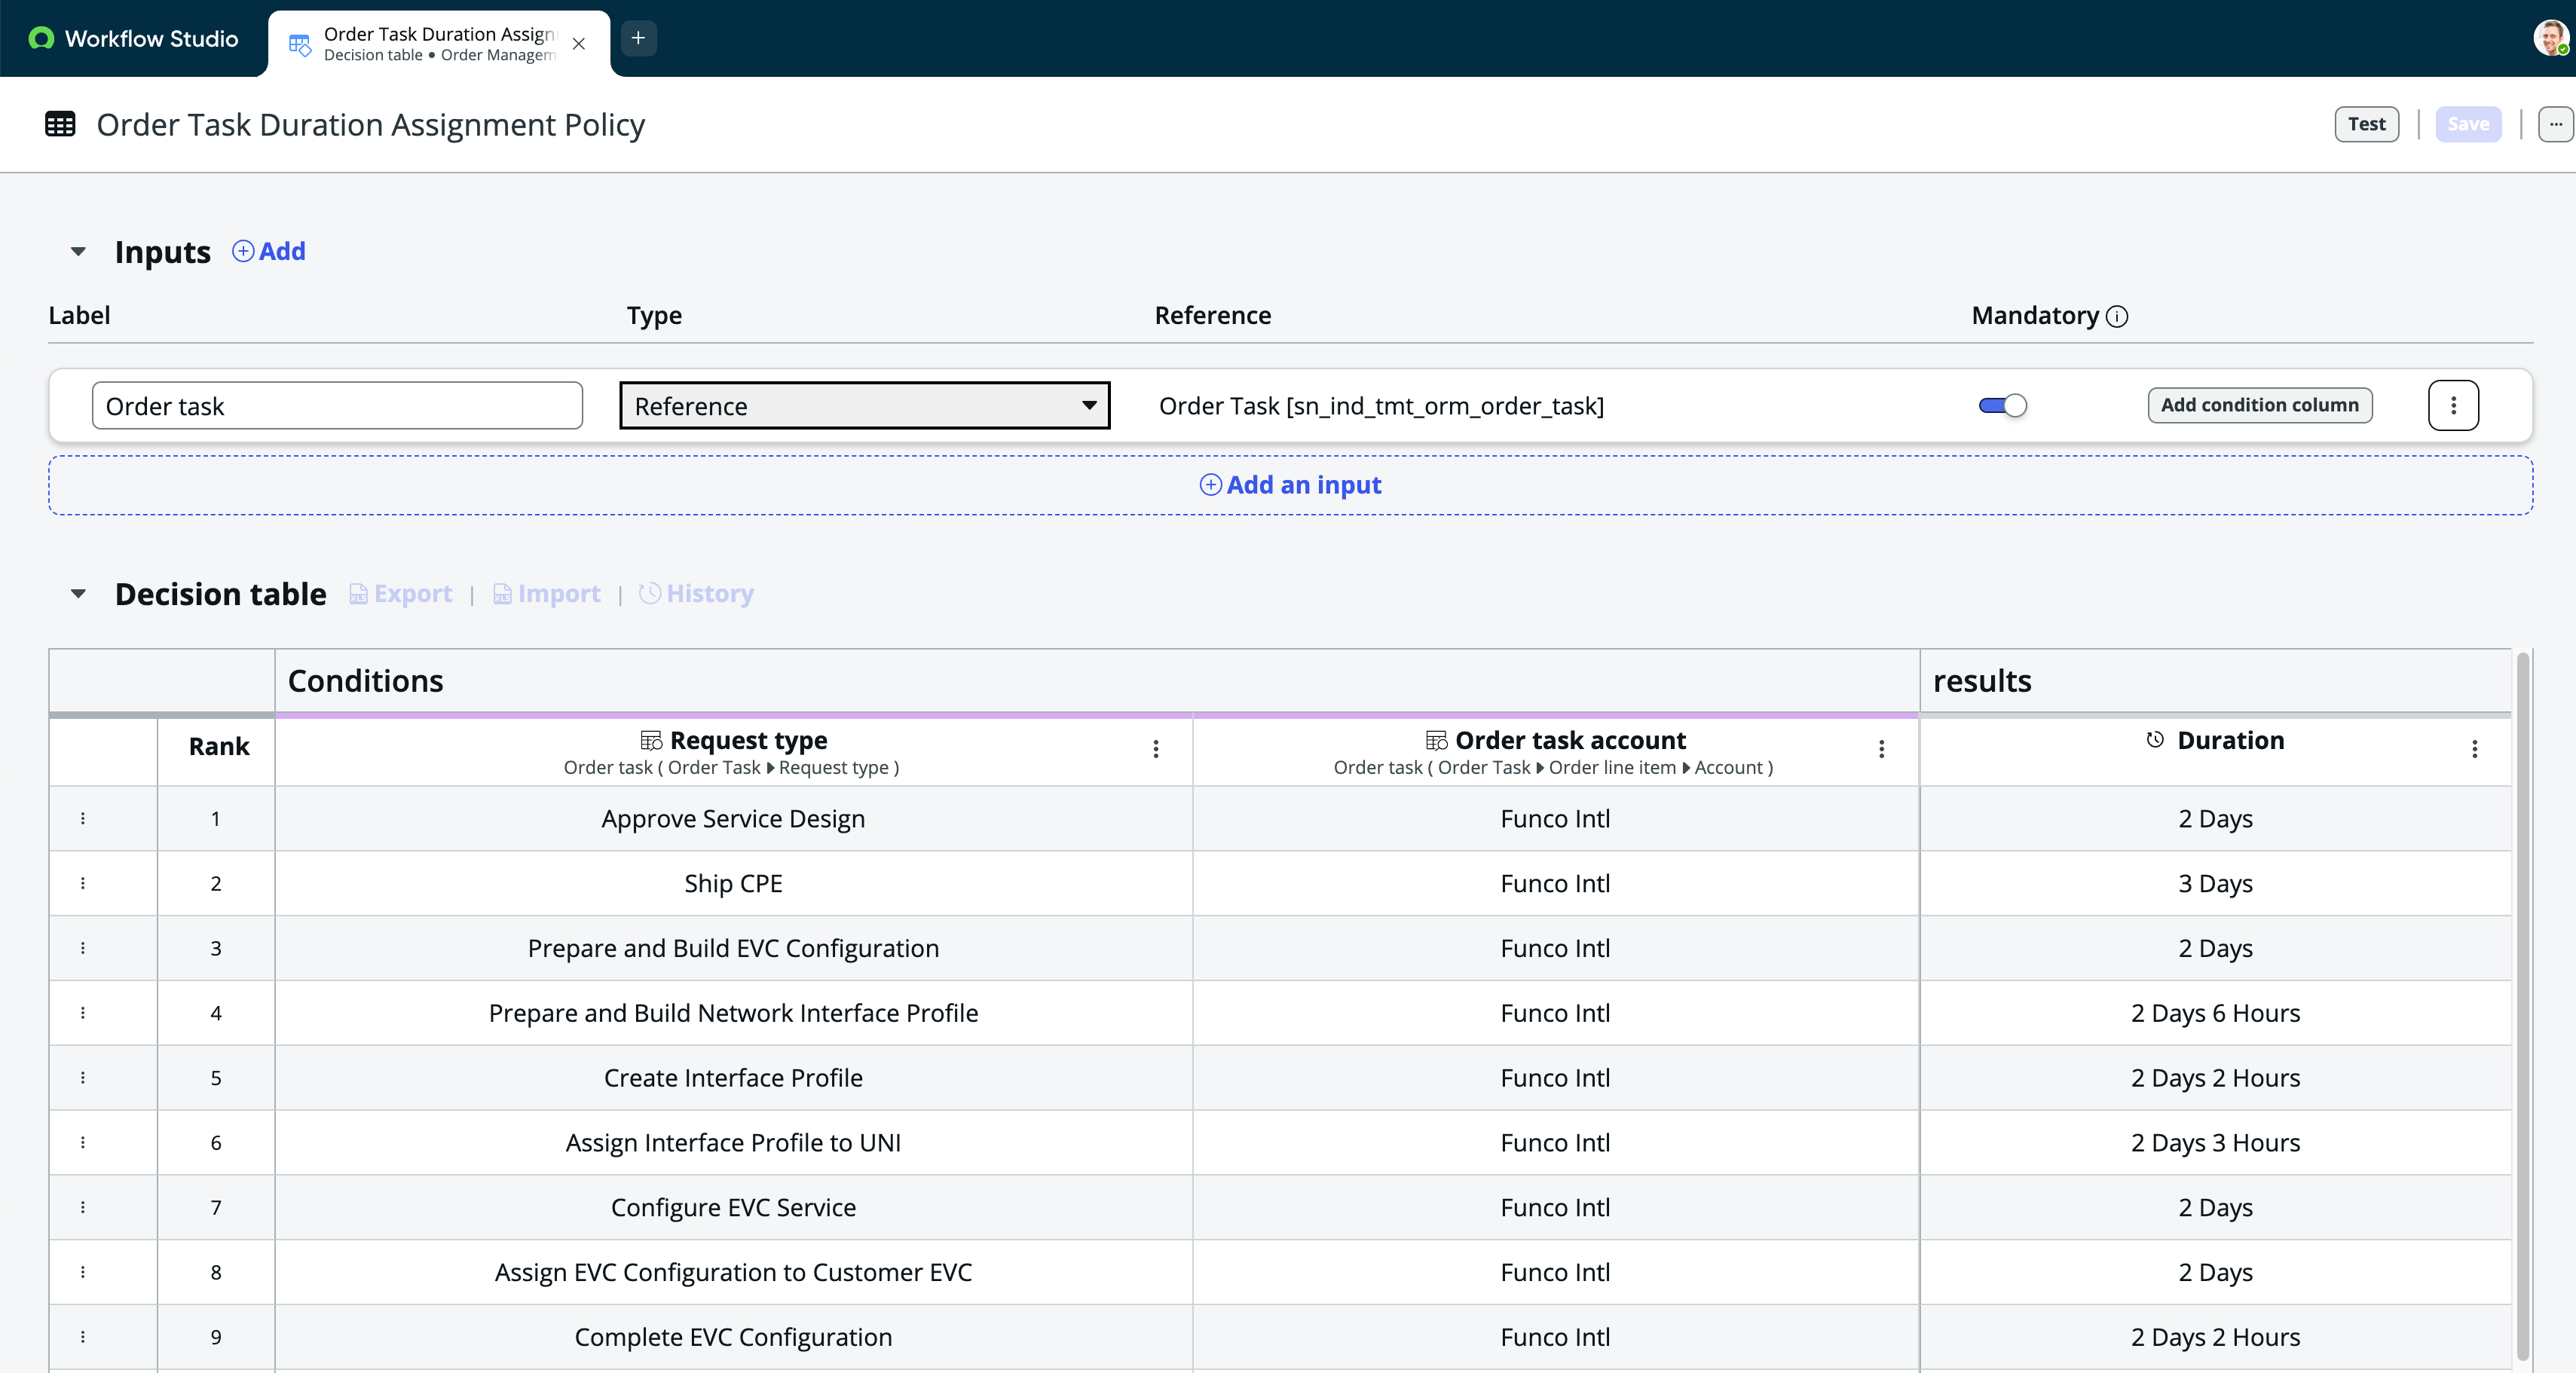Screen dimensions: 2576x1373
Task: Click the Save button
Action: [x=2468, y=124]
